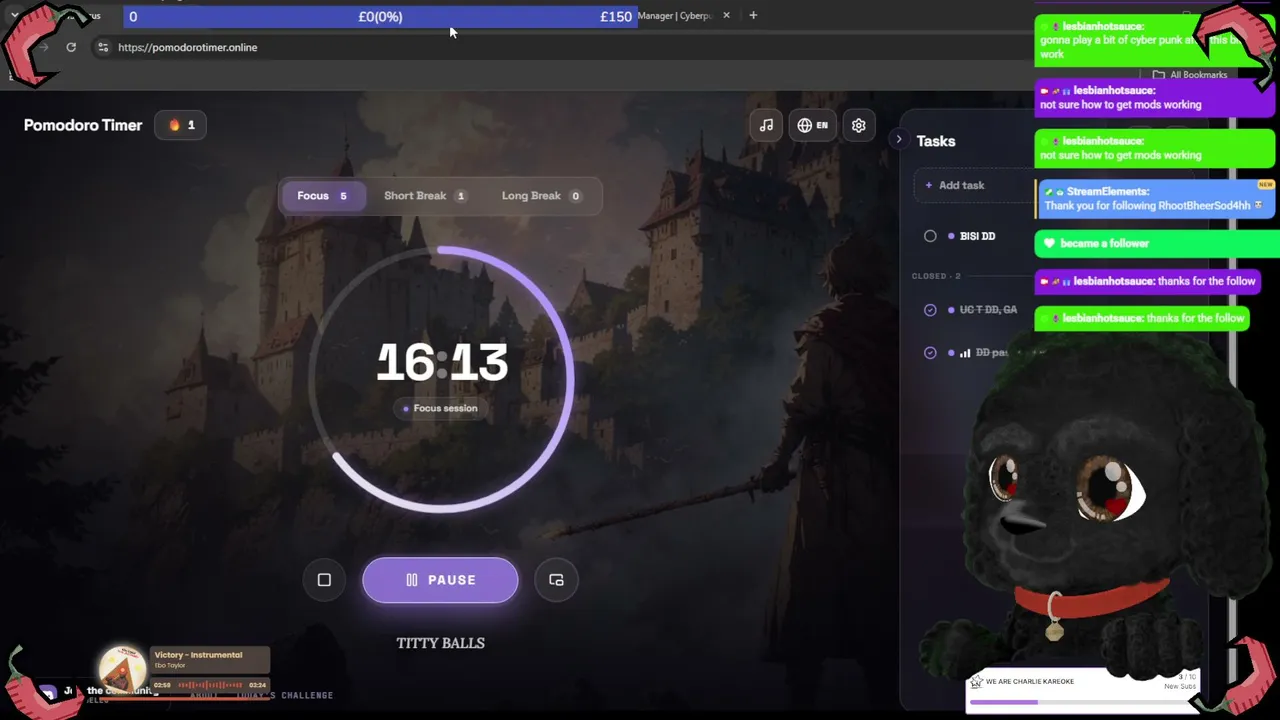Reload the page in the browser
This screenshot has height=720, width=1280.
(x=71, y=47)
